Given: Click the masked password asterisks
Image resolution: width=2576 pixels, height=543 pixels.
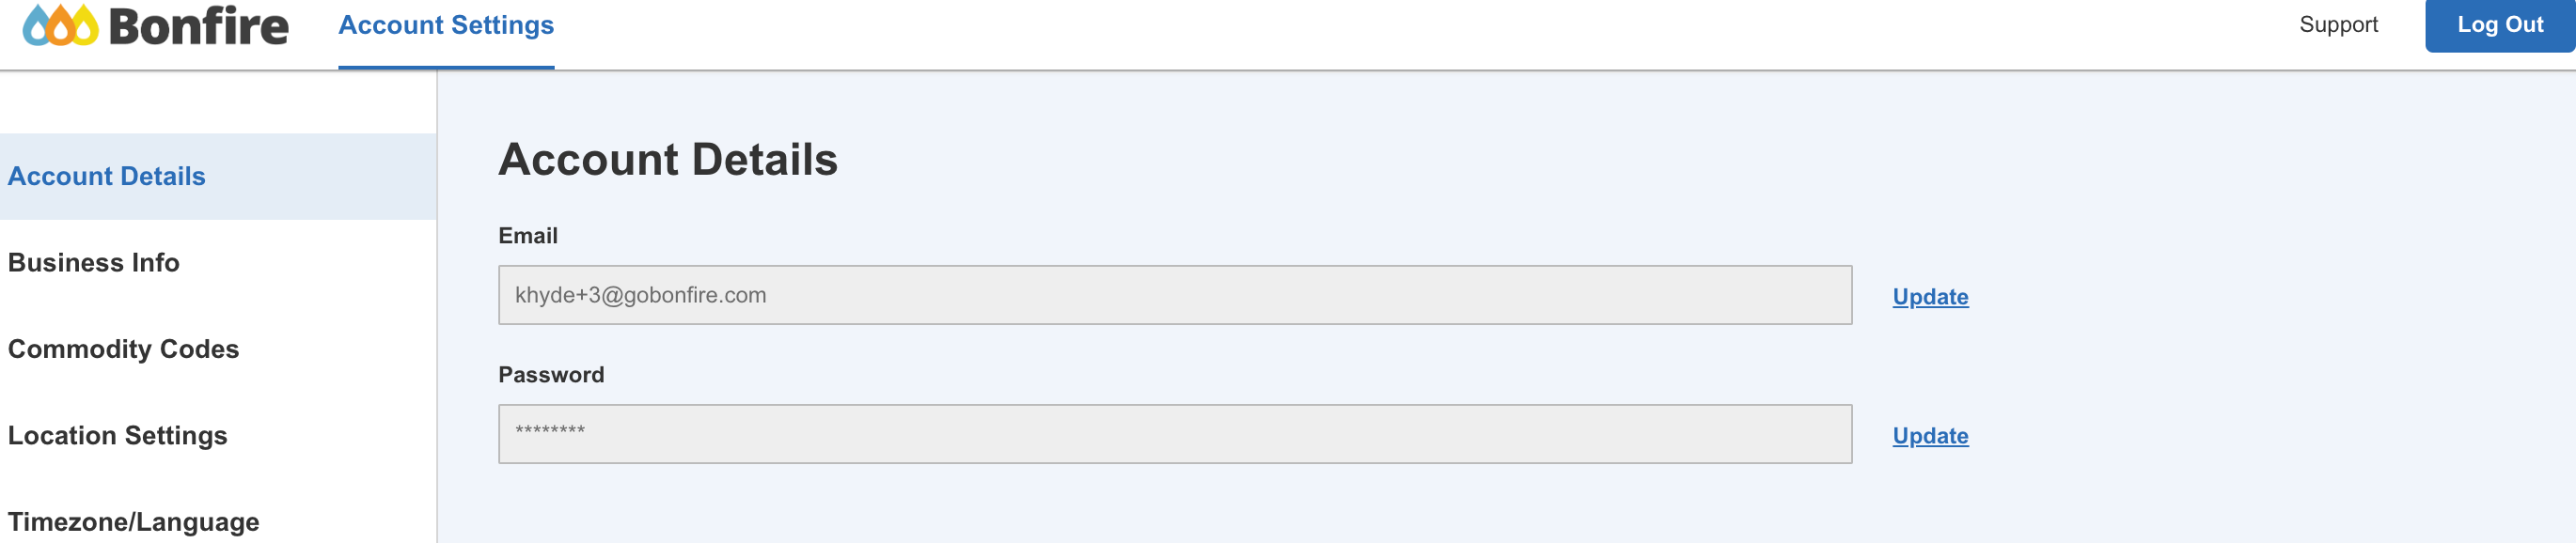Looking at the screenshot, I should [550, 431].
